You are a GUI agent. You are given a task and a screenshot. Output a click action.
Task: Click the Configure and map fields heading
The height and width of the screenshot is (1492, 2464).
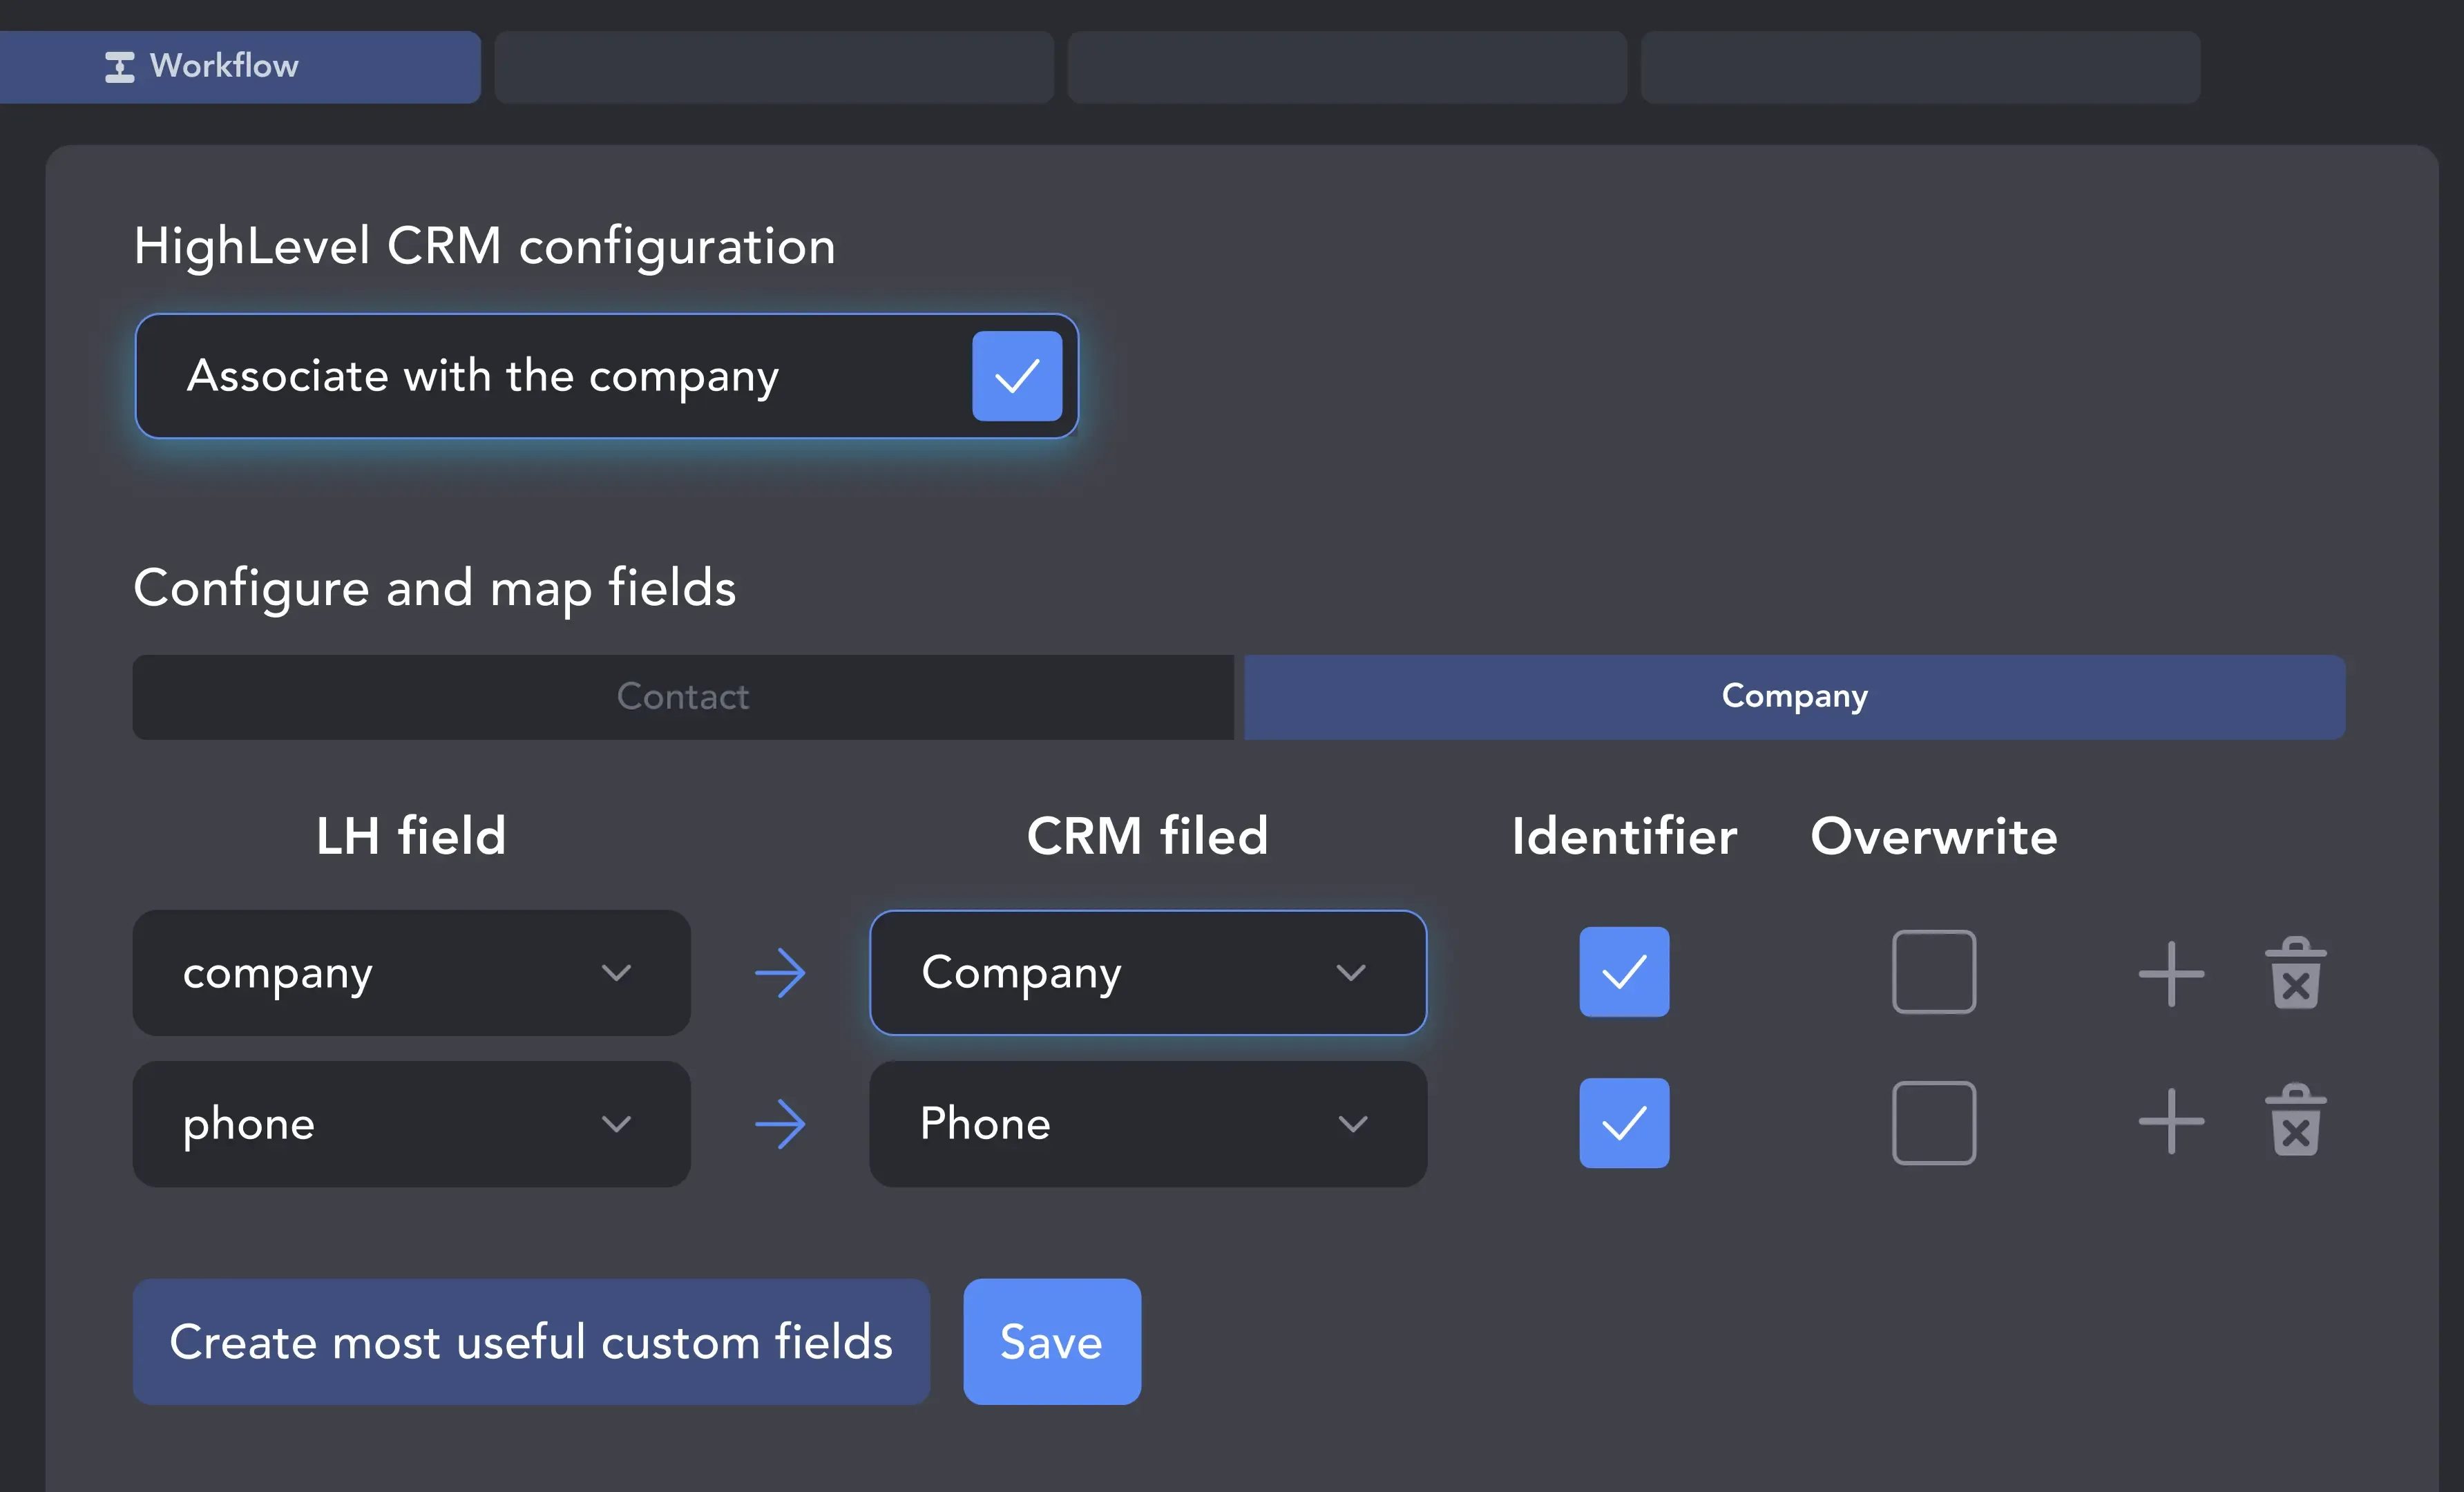pos(435,588)
